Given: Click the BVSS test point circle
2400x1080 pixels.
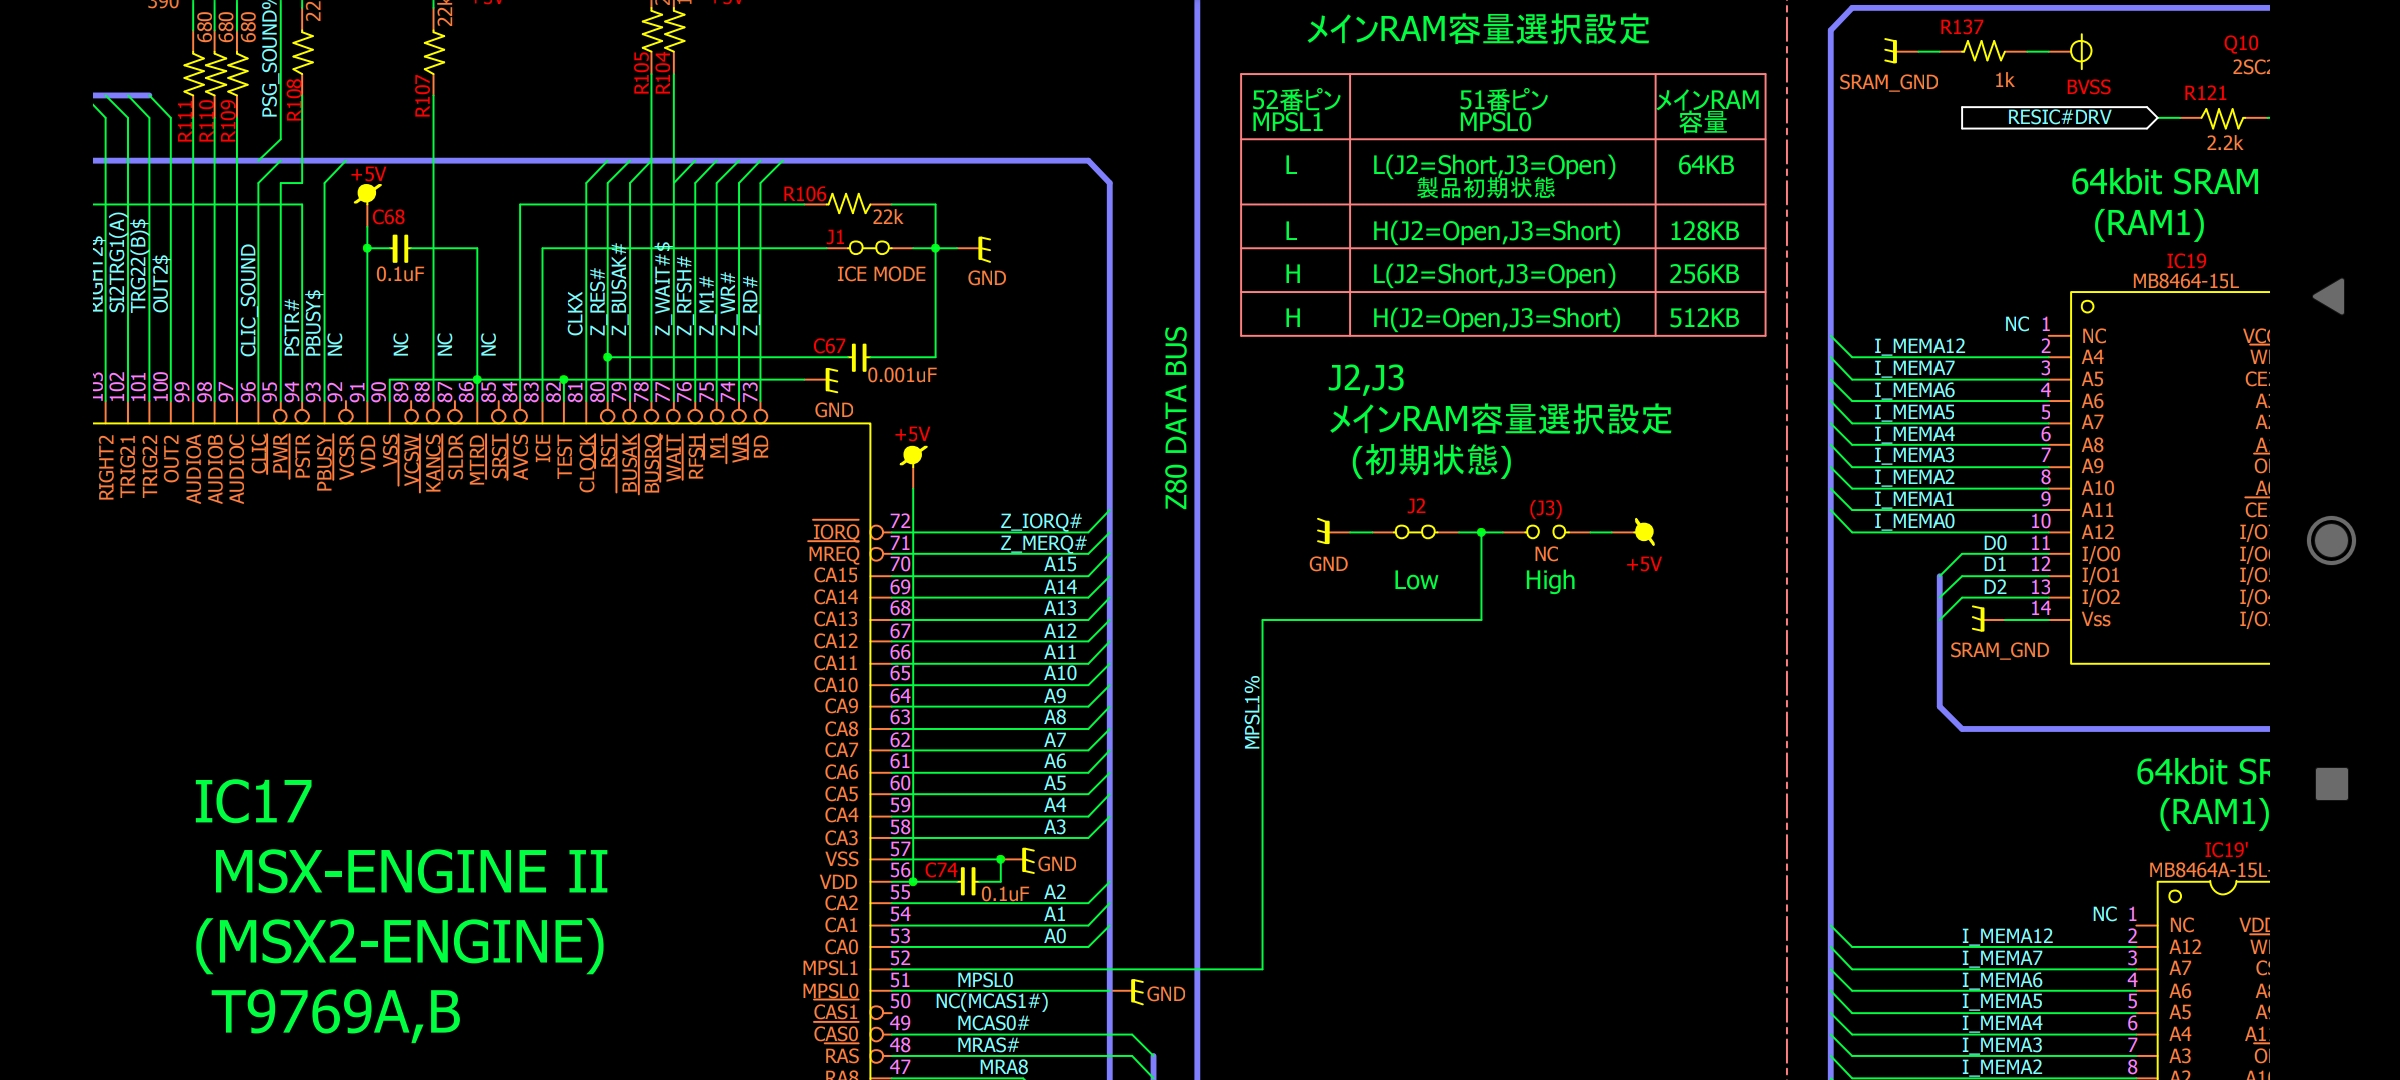Looking at the screenshot, I should 2081,50.
